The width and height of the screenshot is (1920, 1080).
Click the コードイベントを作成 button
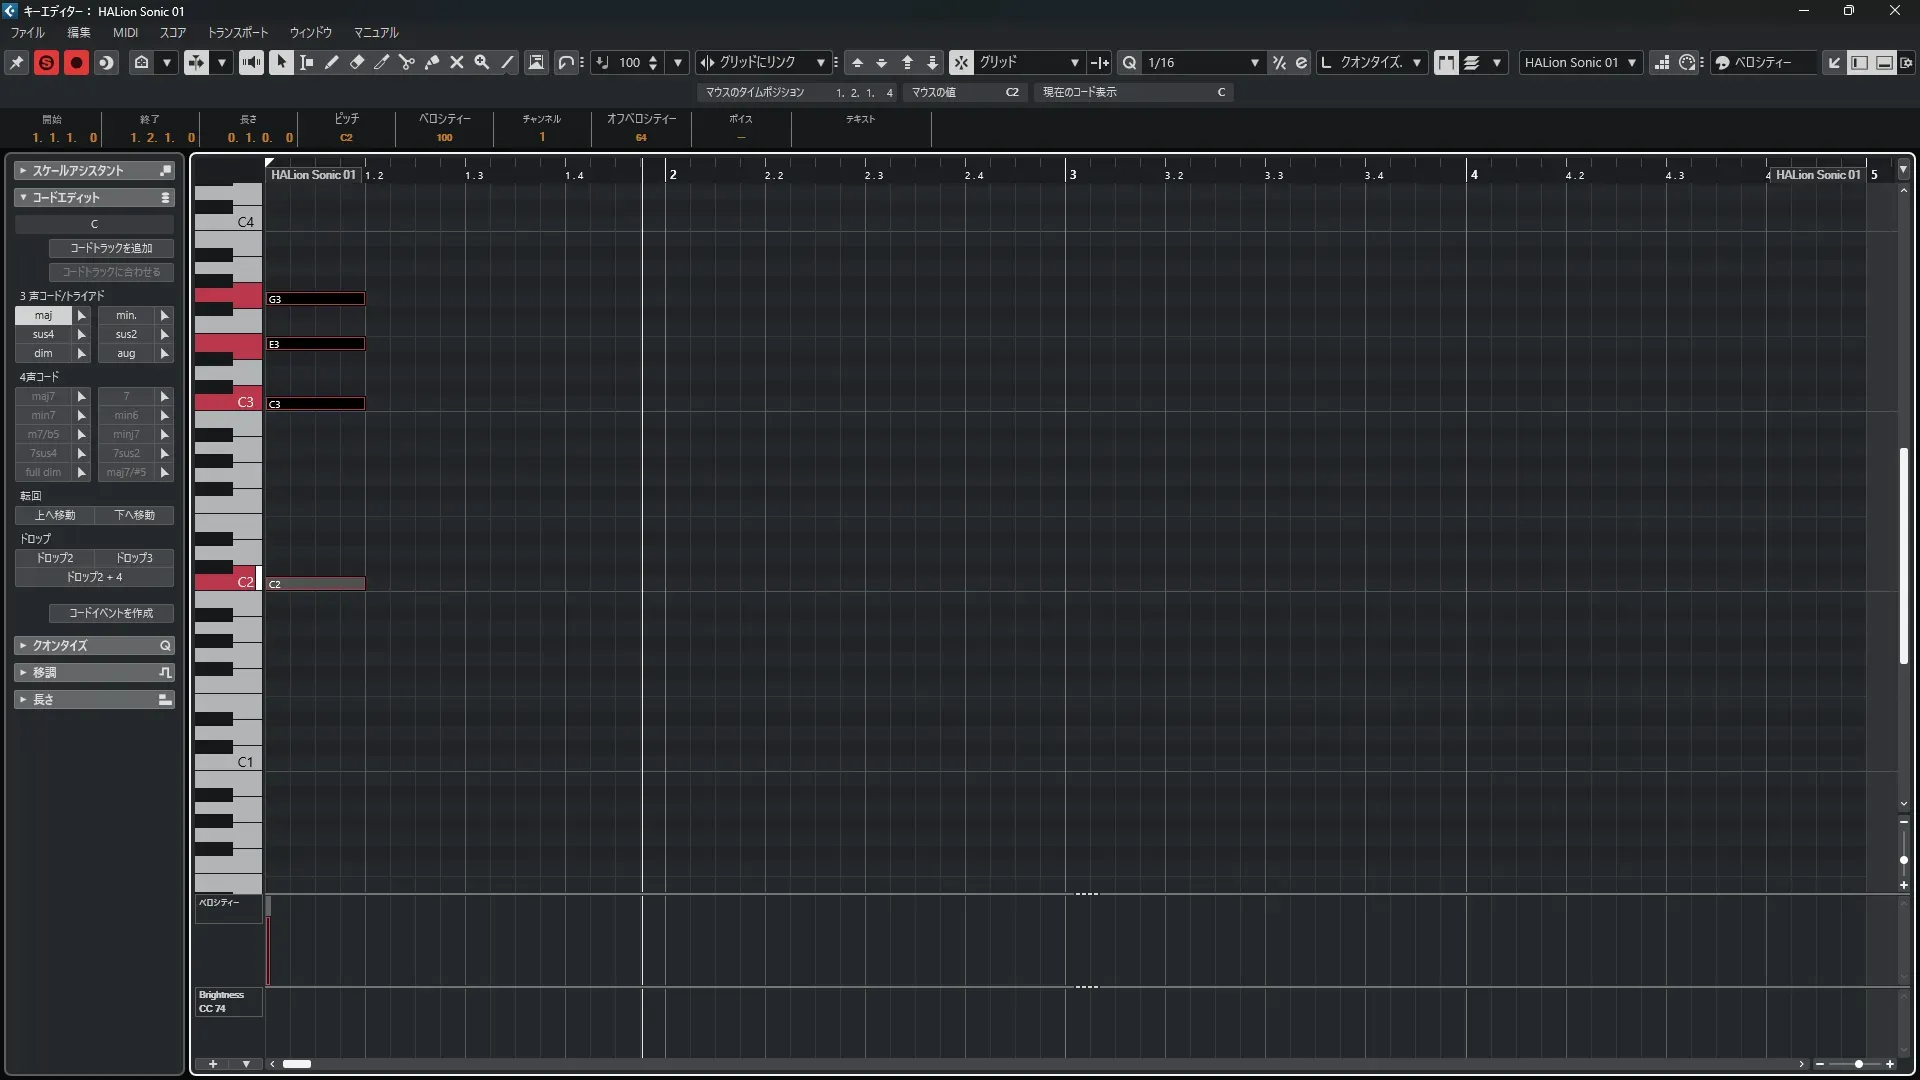tap(111, 613)
